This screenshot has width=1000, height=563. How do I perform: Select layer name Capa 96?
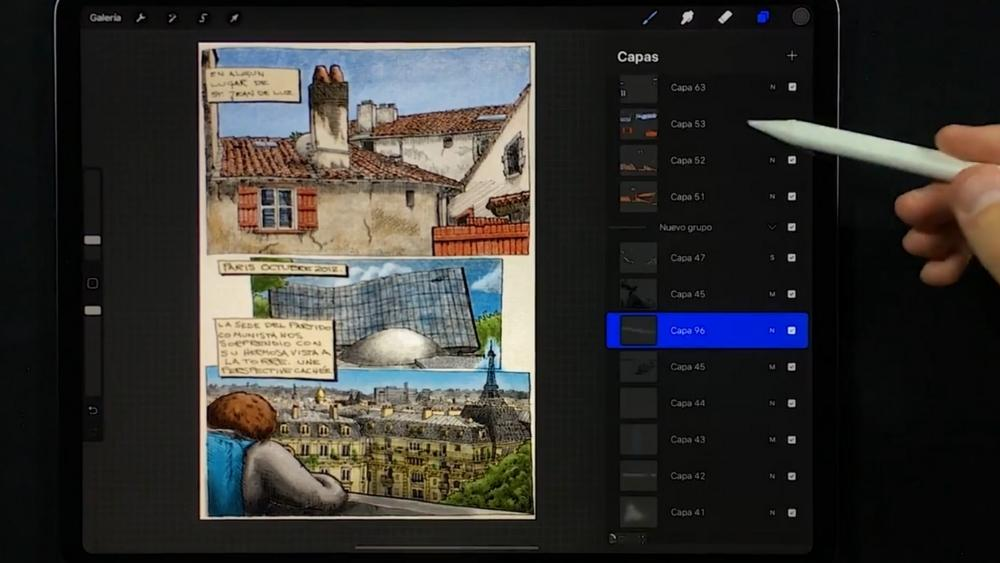click(x=688, y=330)
